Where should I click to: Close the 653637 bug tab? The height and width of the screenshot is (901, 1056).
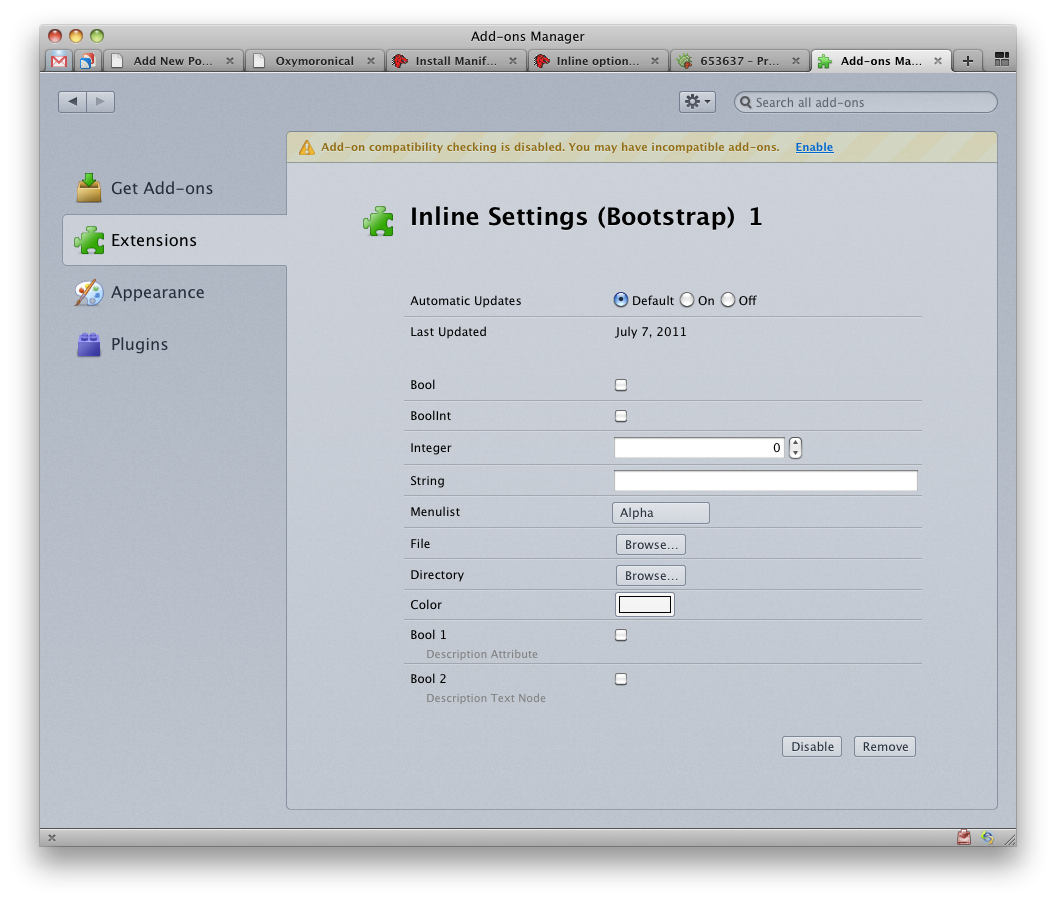tap(795, 61)
